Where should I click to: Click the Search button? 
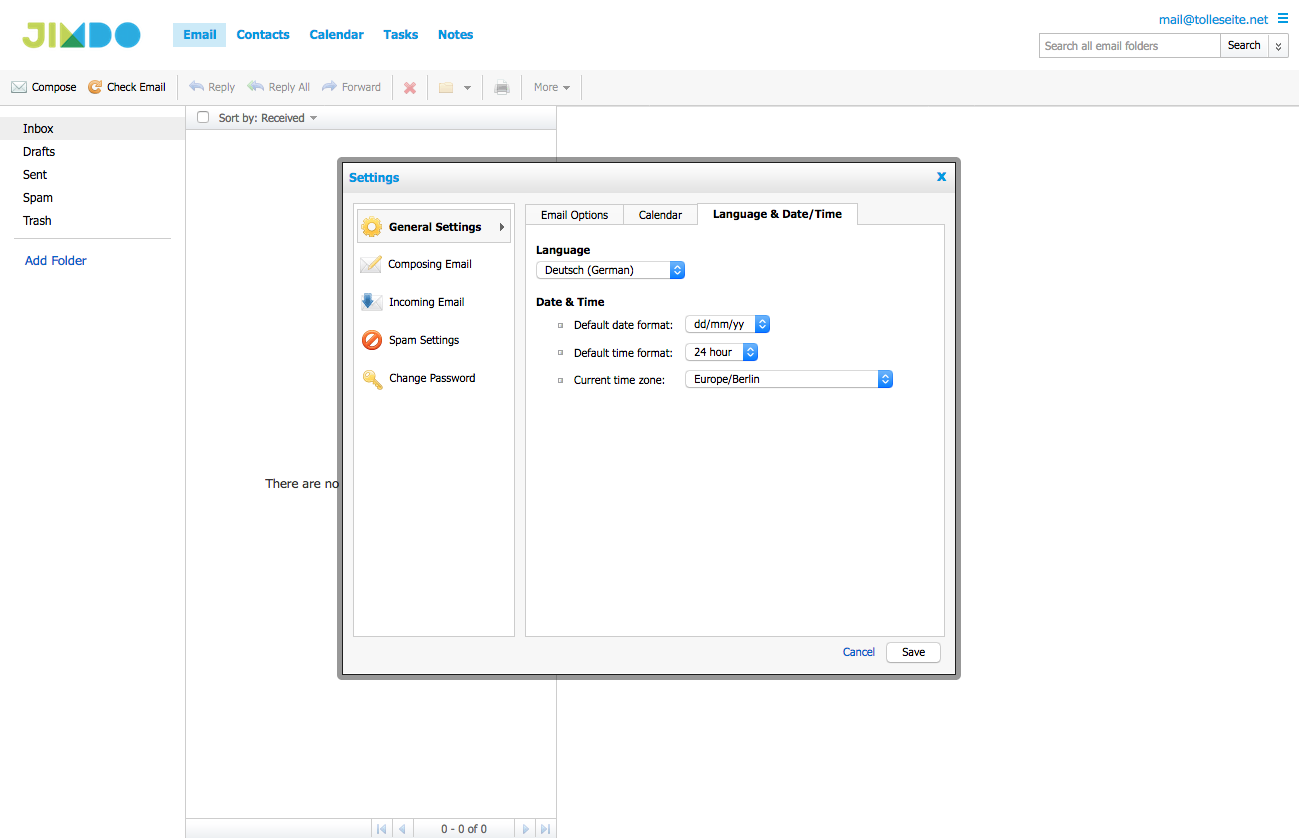[1244, 46]
